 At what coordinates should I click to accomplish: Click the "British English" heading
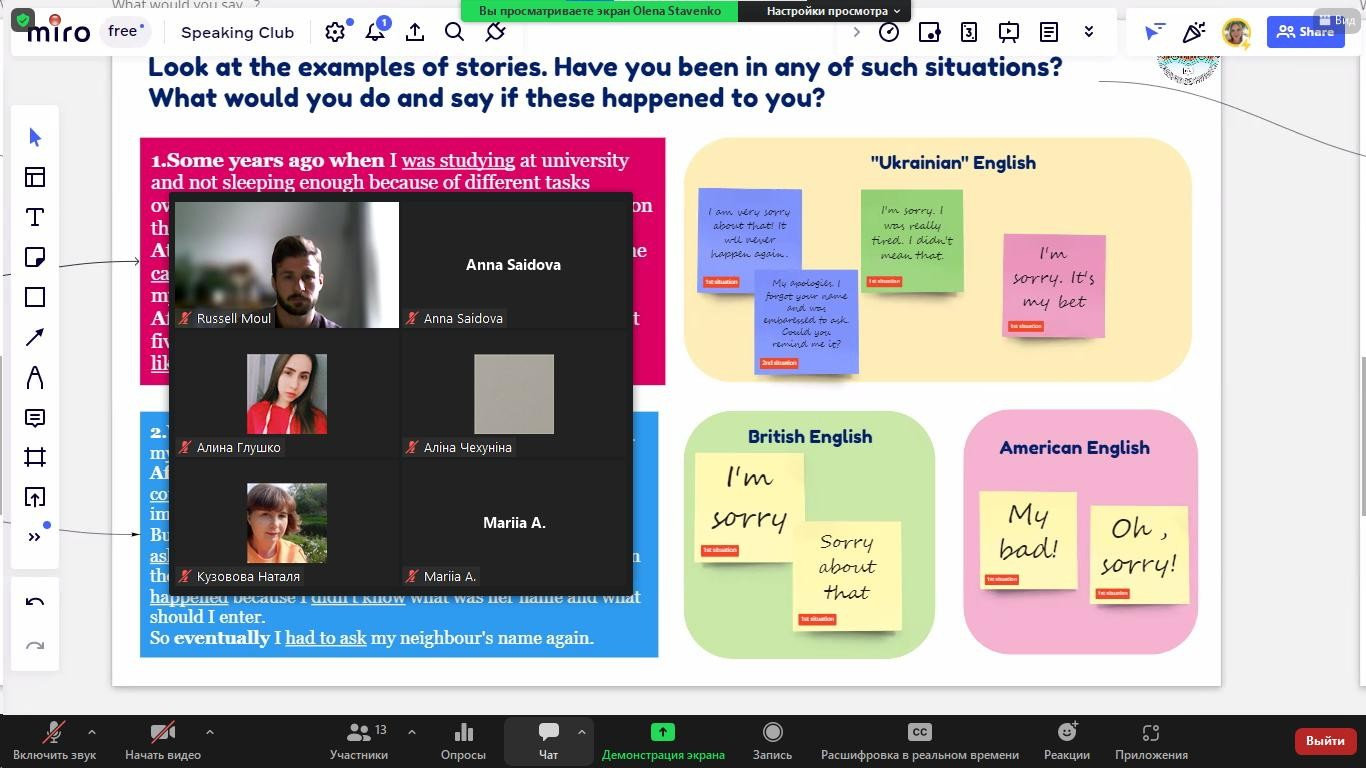tap(810, 437)
